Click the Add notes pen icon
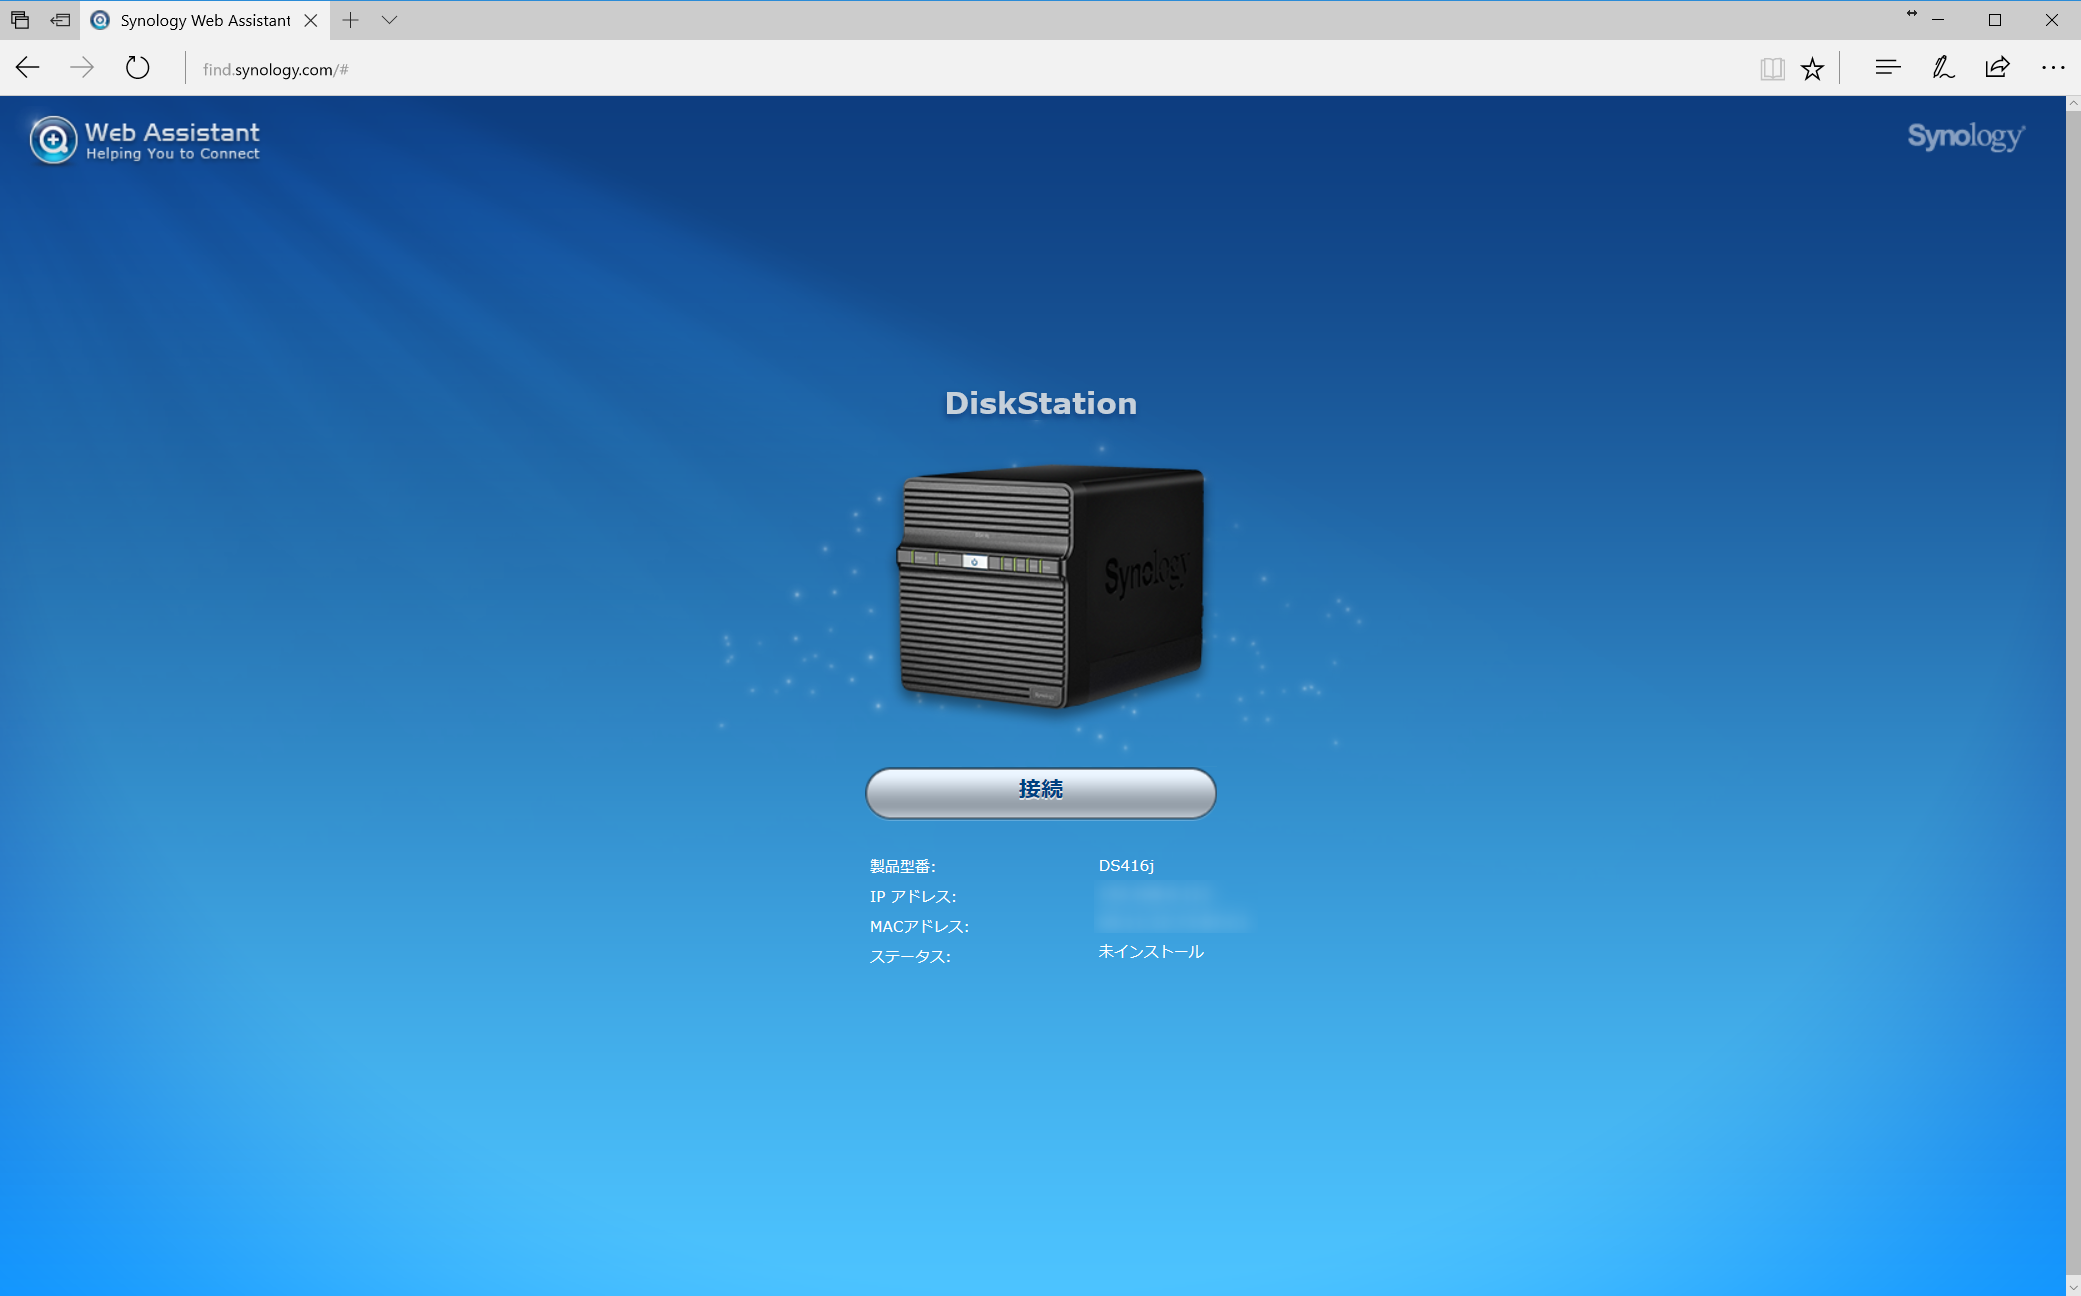Screen dimensions: 2081x1296 1942,68
